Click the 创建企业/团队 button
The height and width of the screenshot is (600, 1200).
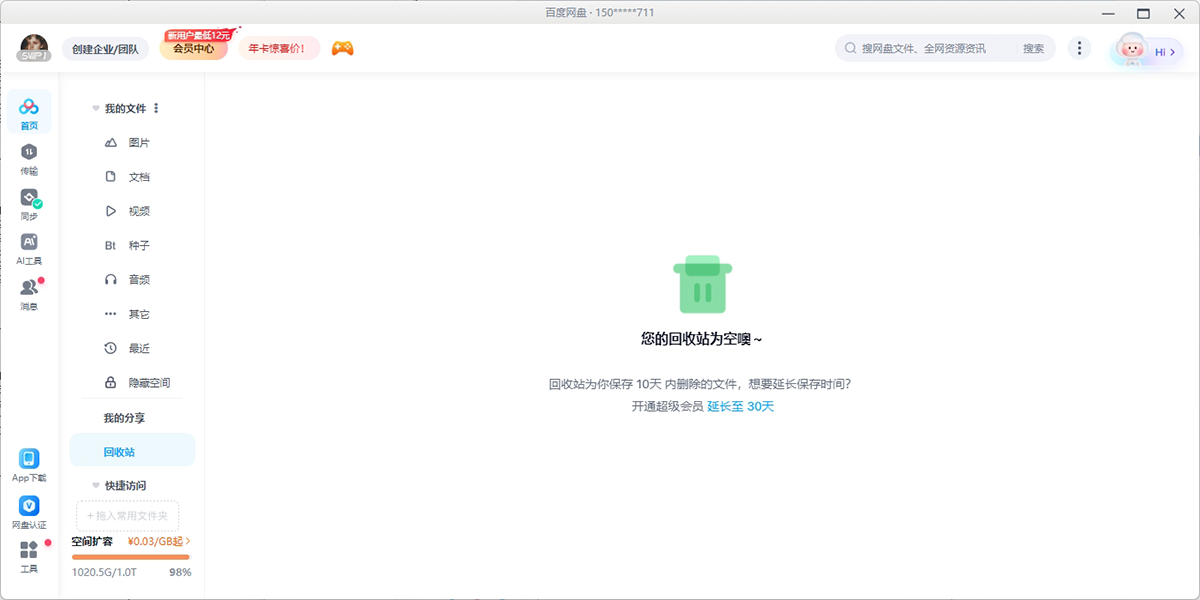point(105,48)
